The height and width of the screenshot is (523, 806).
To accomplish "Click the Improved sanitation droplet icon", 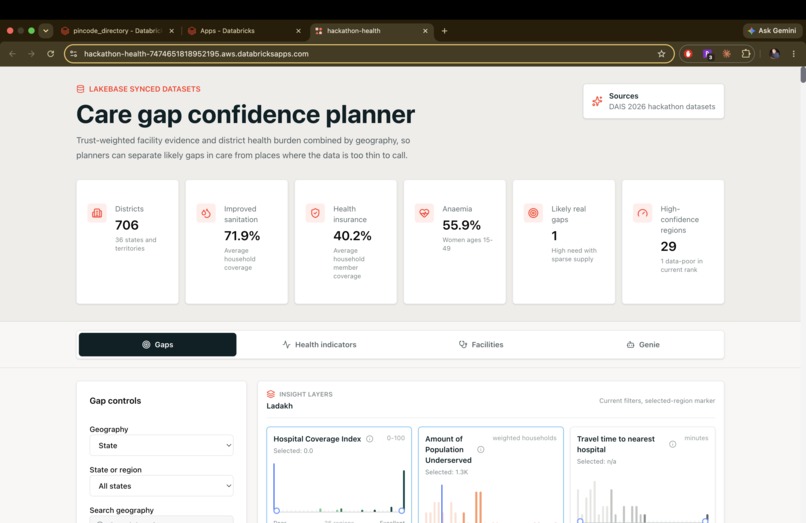I will (x=206, y=213).
